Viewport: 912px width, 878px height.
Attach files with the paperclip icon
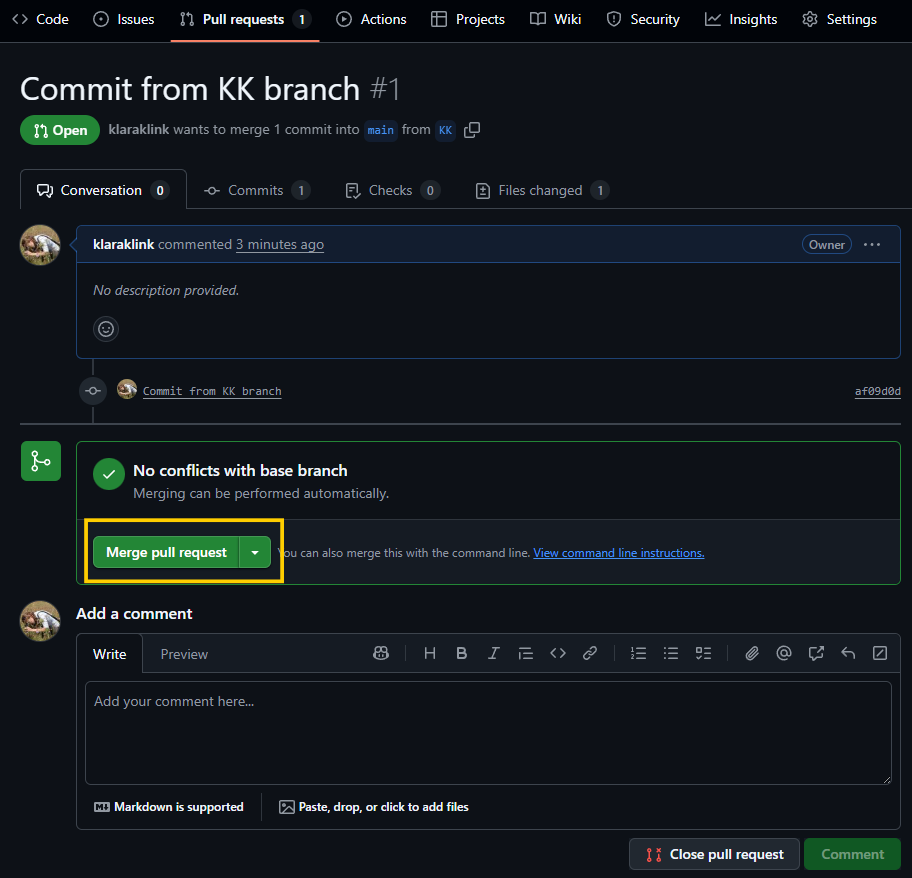pyautogui.click(x=752, y=653)
